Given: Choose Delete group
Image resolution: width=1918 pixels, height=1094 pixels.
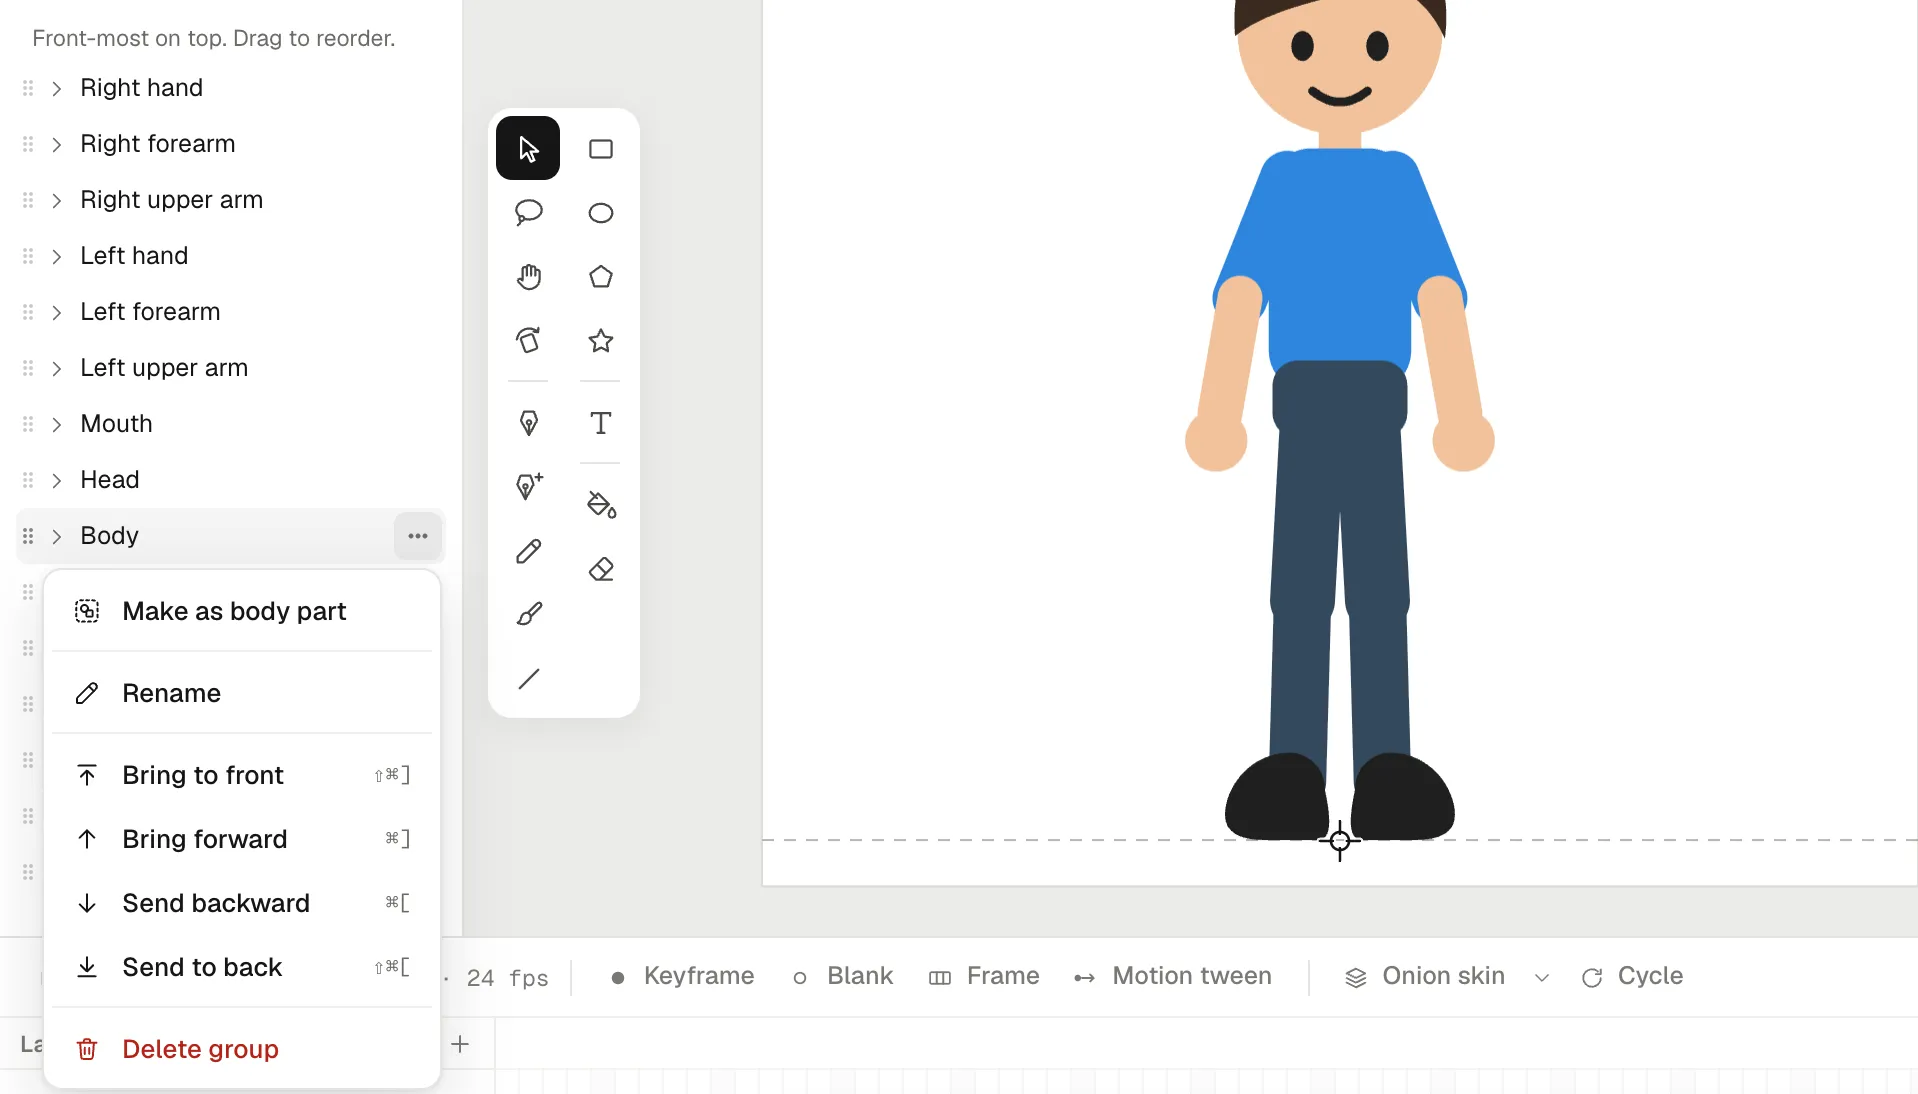Looking at the screenshot, I should (x=242, y=1049).
